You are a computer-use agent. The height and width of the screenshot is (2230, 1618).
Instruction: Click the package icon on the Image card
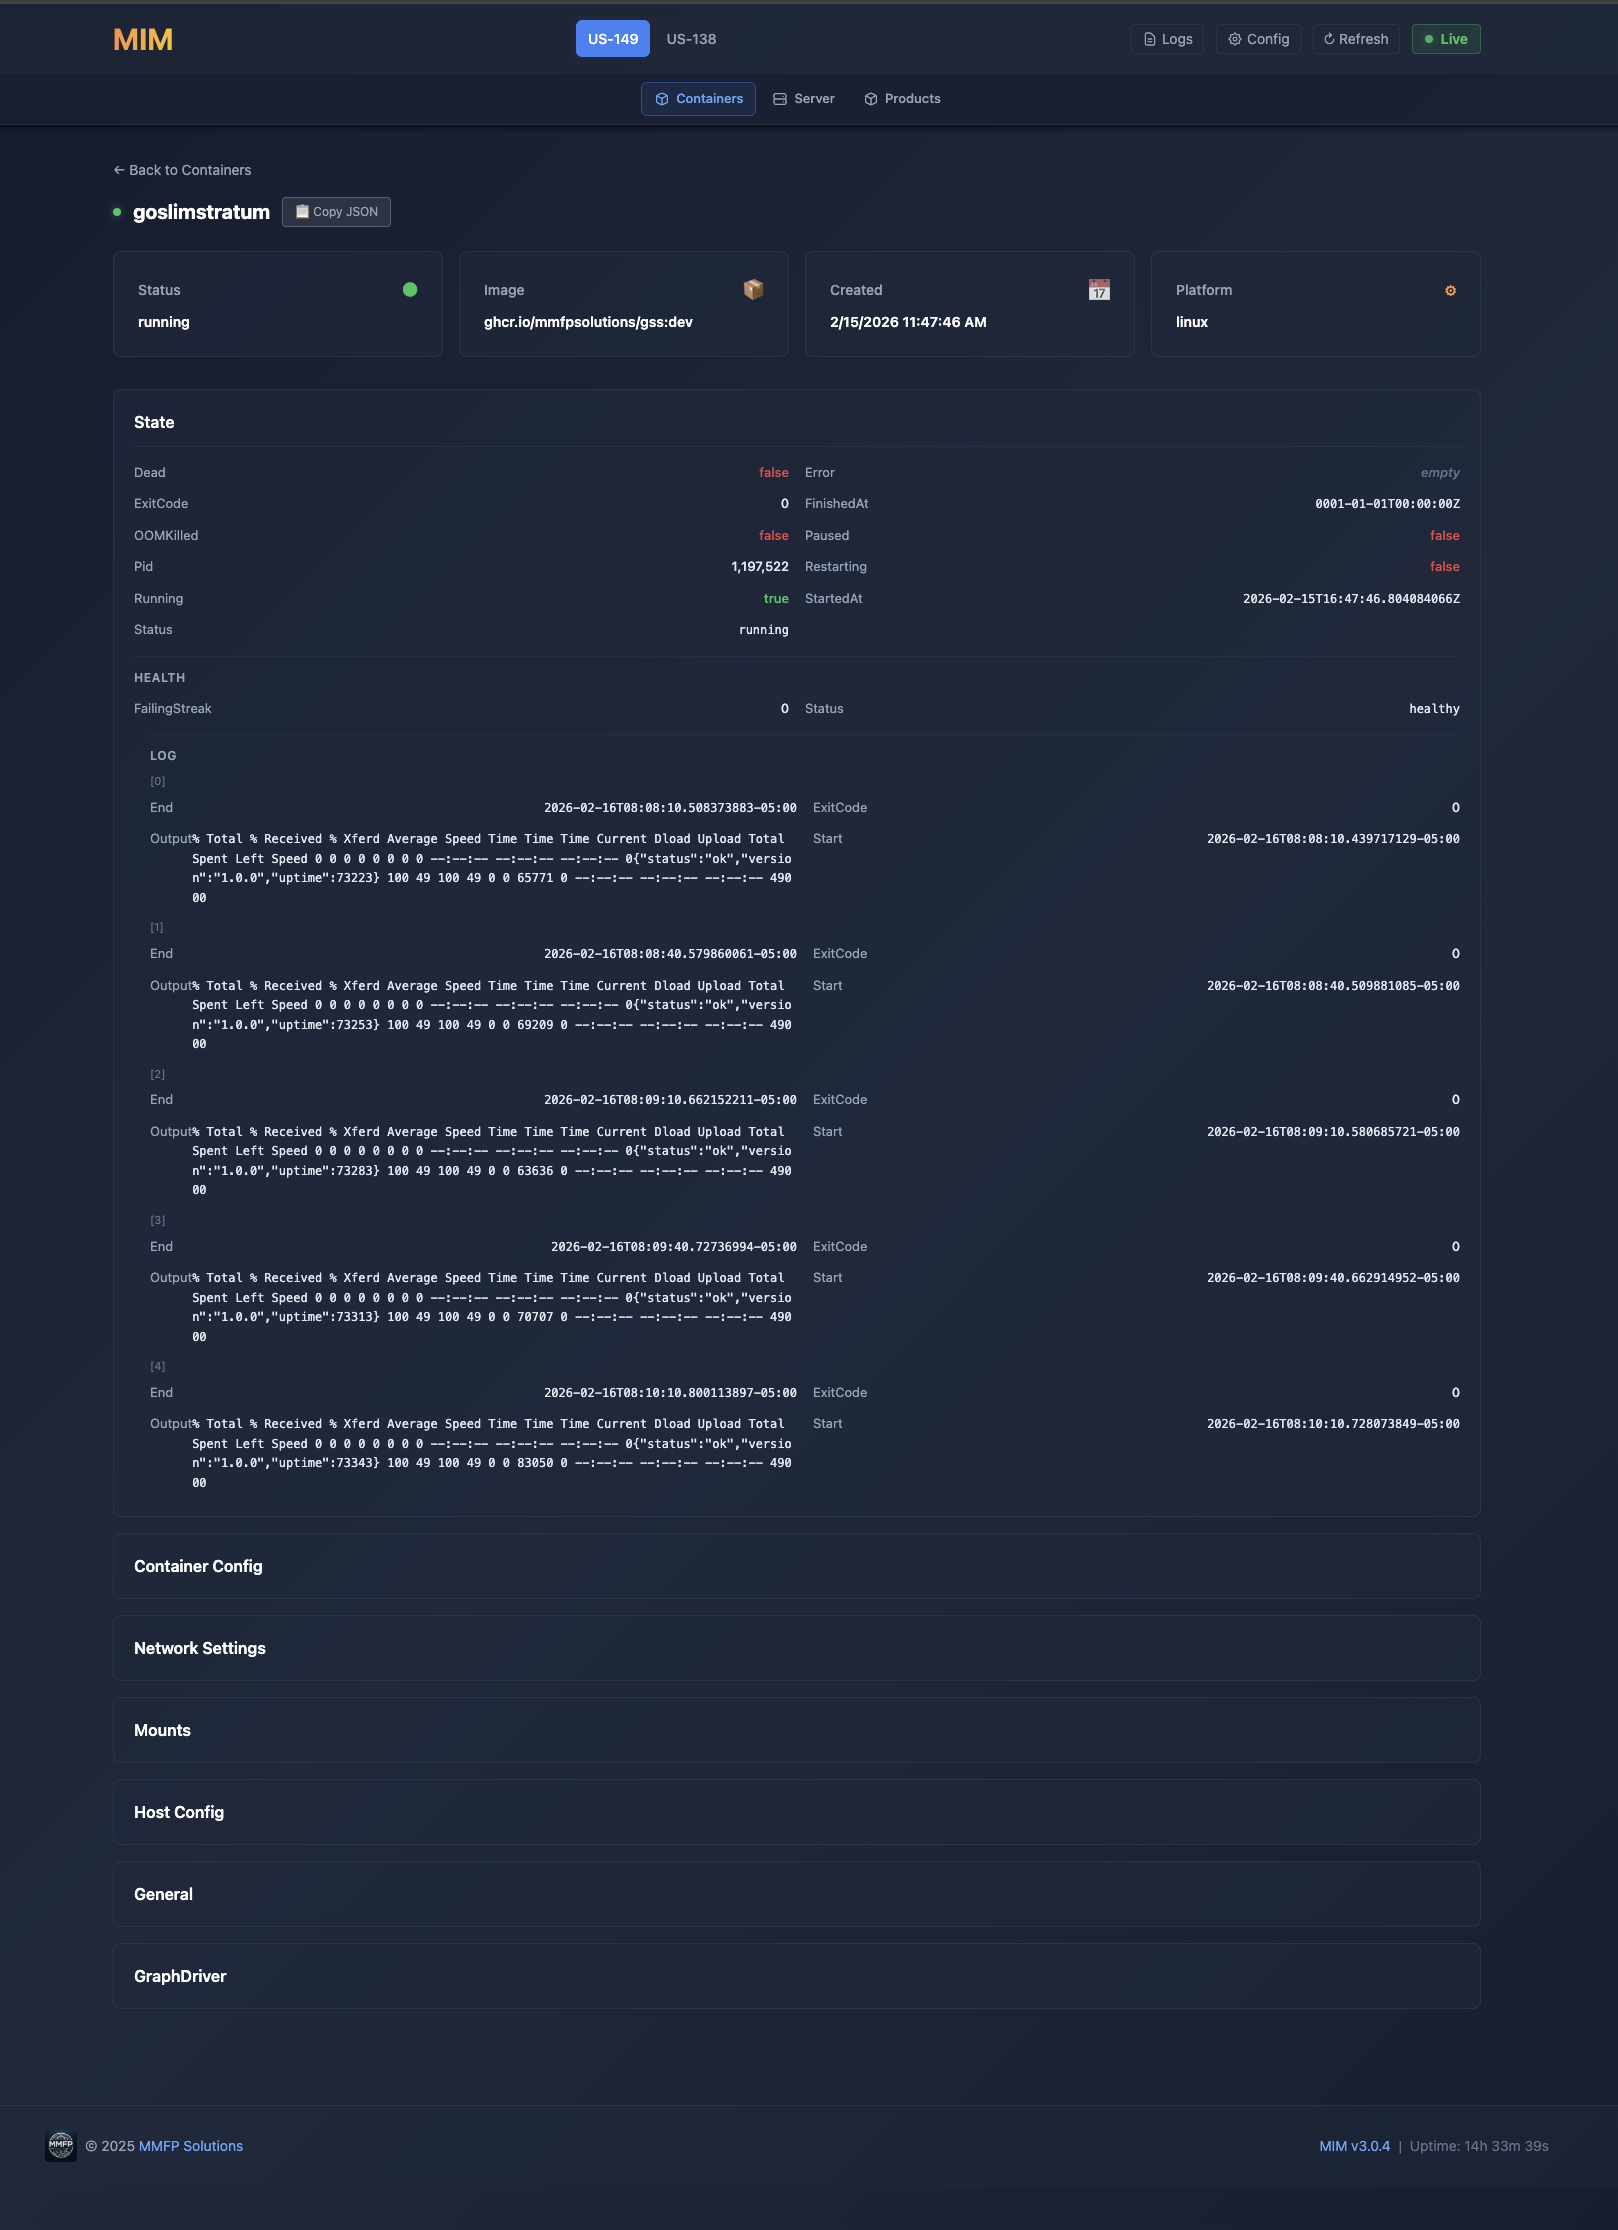(751, 289)
